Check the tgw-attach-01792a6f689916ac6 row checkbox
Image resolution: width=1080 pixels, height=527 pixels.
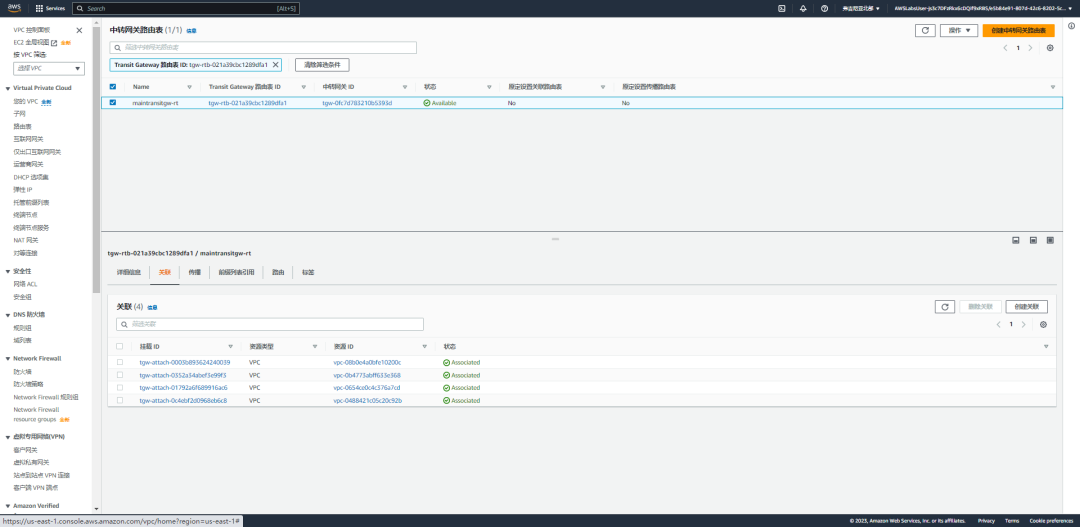[120, 388]
